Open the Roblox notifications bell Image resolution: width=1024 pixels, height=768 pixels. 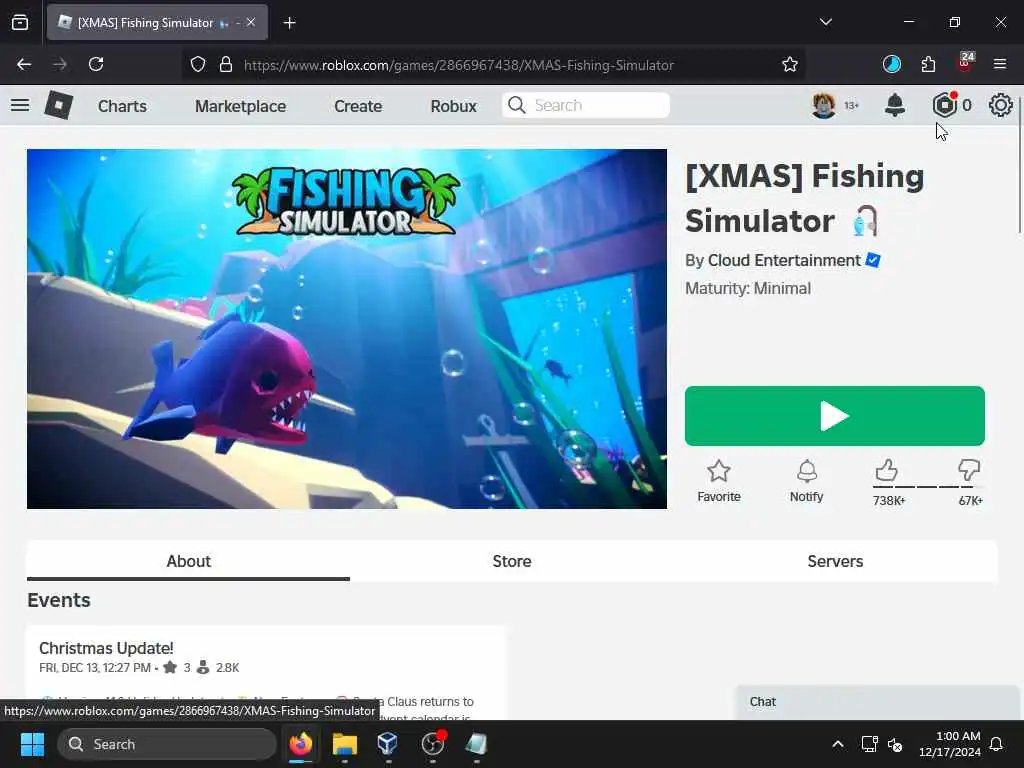point(895,105)
